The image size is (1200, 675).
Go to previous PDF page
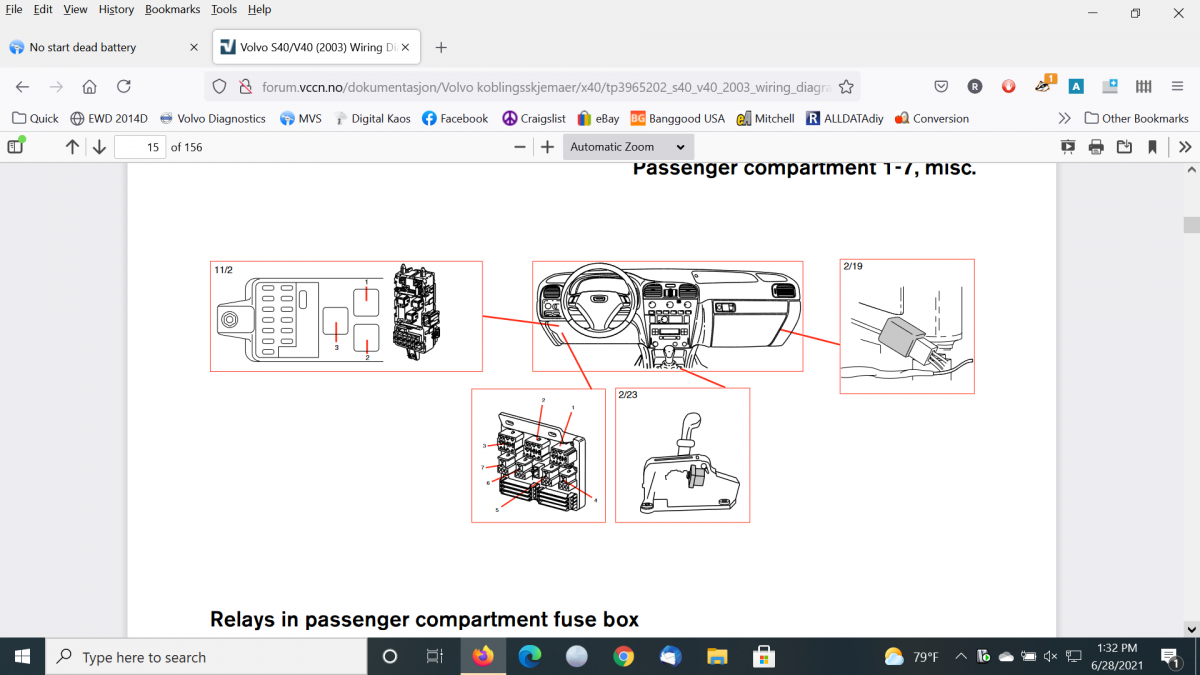click(72, 147)
